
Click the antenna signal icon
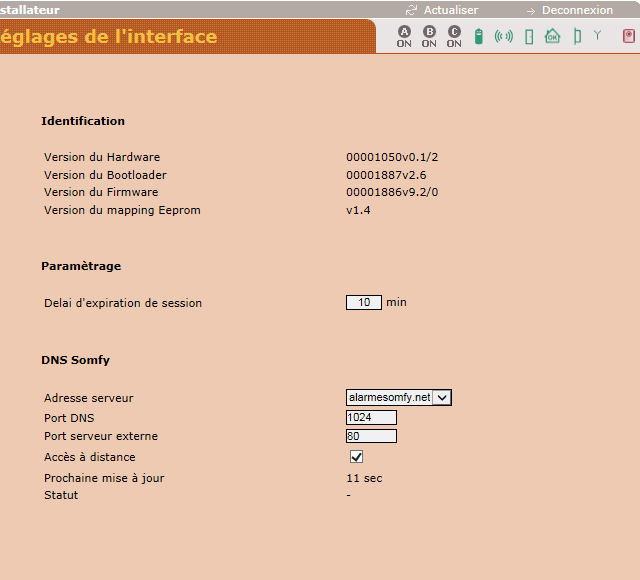(598, 36)
